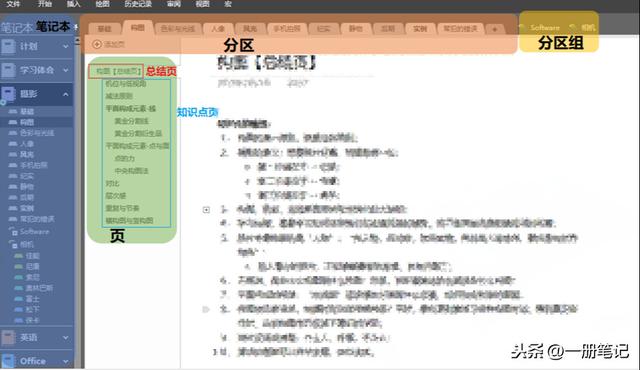Image resolution: width=640 pixels, height=370 pixels.
Task: Open the 平面构成元素-线 page
Action: tap(131, 109)
